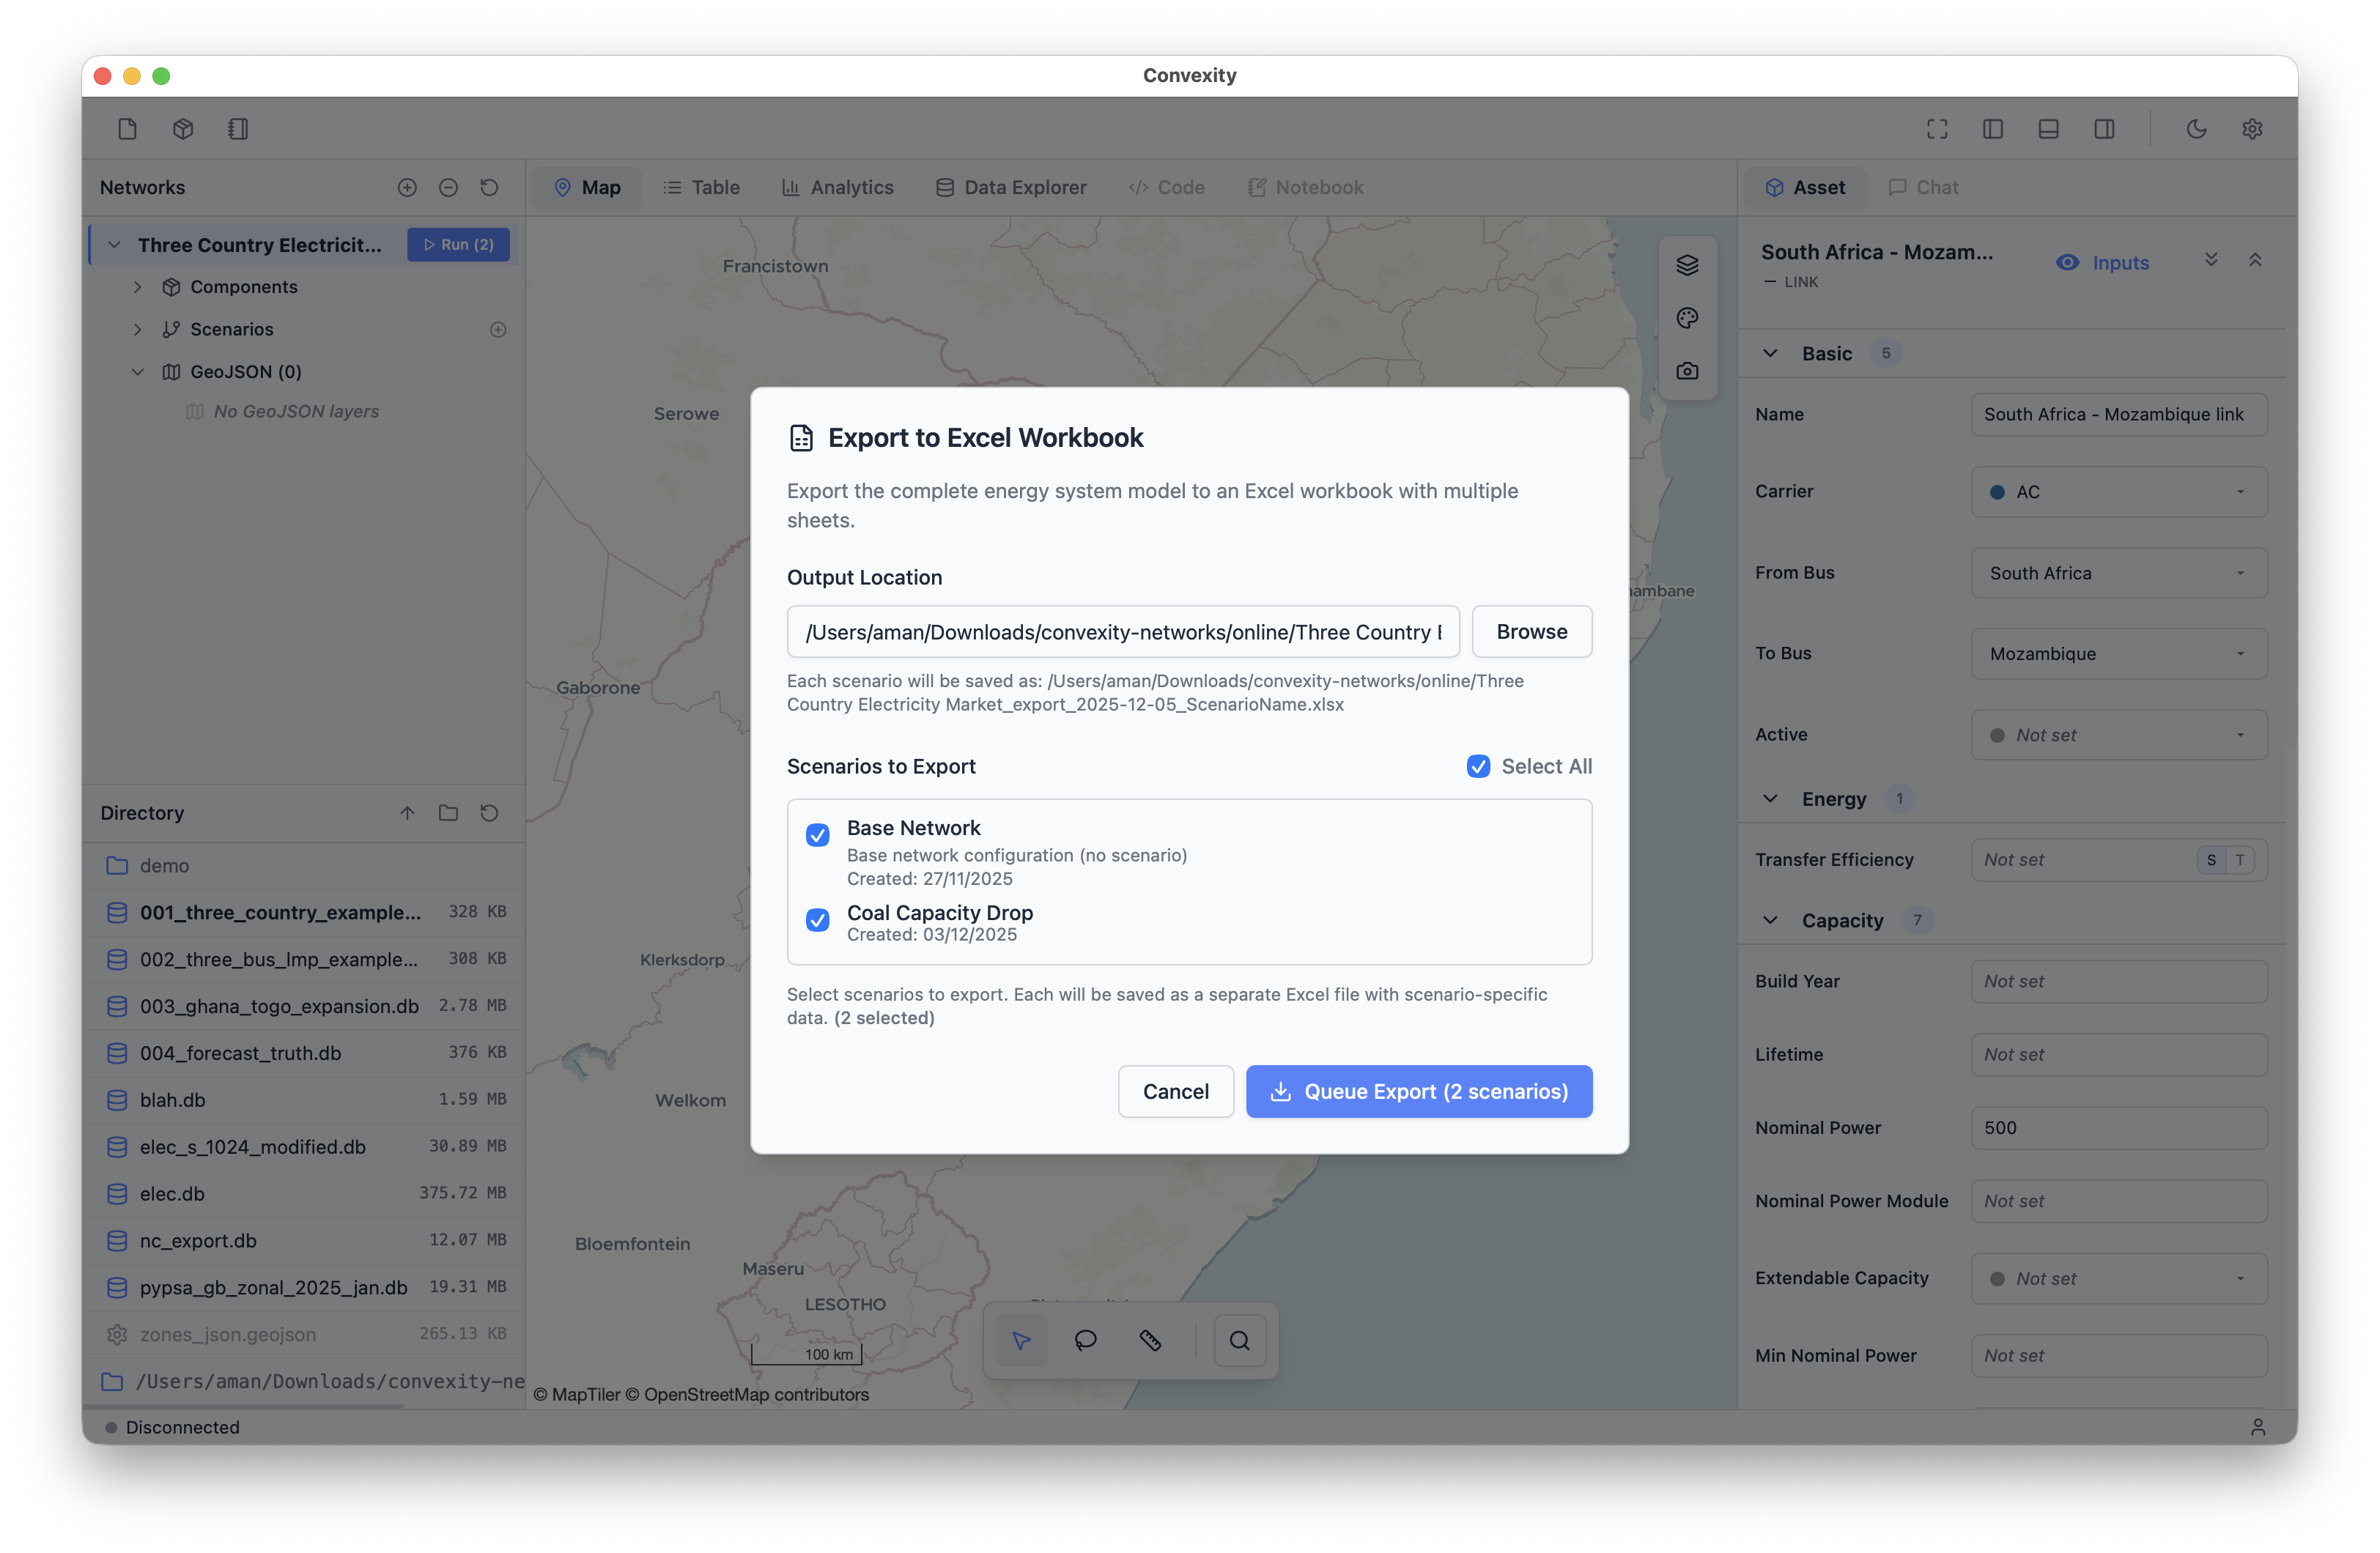Click the Browse button
Viewport: 2380px width, 1553px height.
coord(1531,632)
